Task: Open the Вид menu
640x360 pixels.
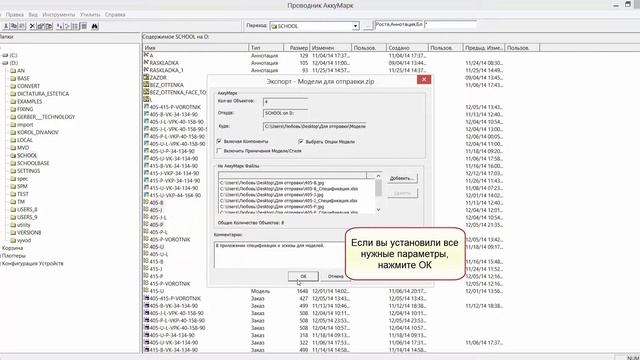Action: click(x=33, y=14)
